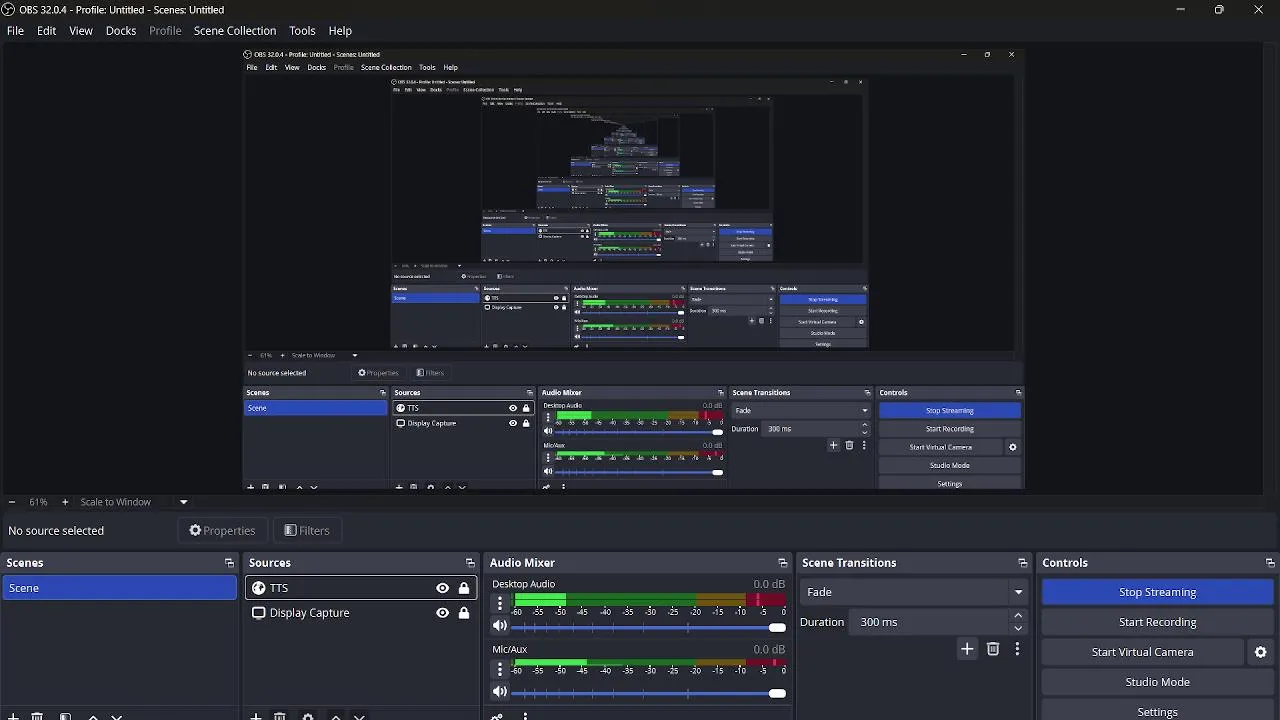Unlock the Display Capture source

click(464, 613)
